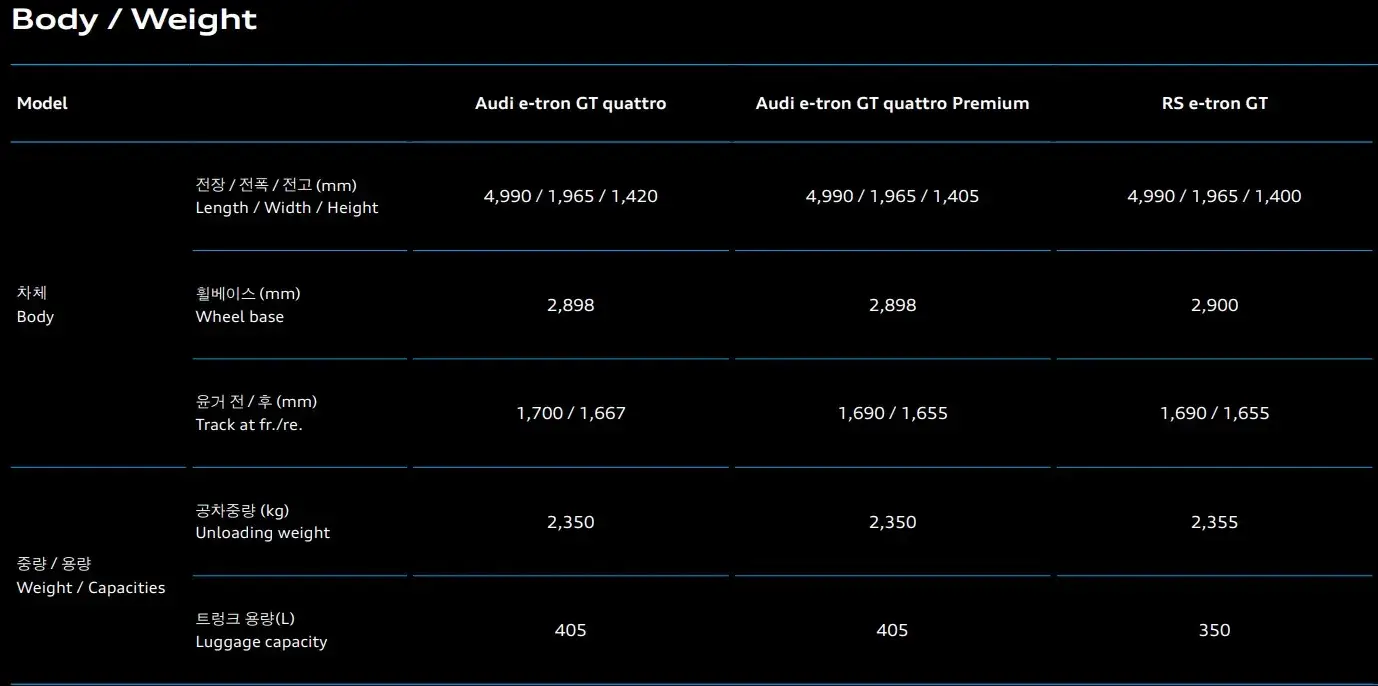1378x686 pixels.
Task: Select dimensions value 4,990 / 1,965 / 1,405
Action: click(x=892, y=196)
